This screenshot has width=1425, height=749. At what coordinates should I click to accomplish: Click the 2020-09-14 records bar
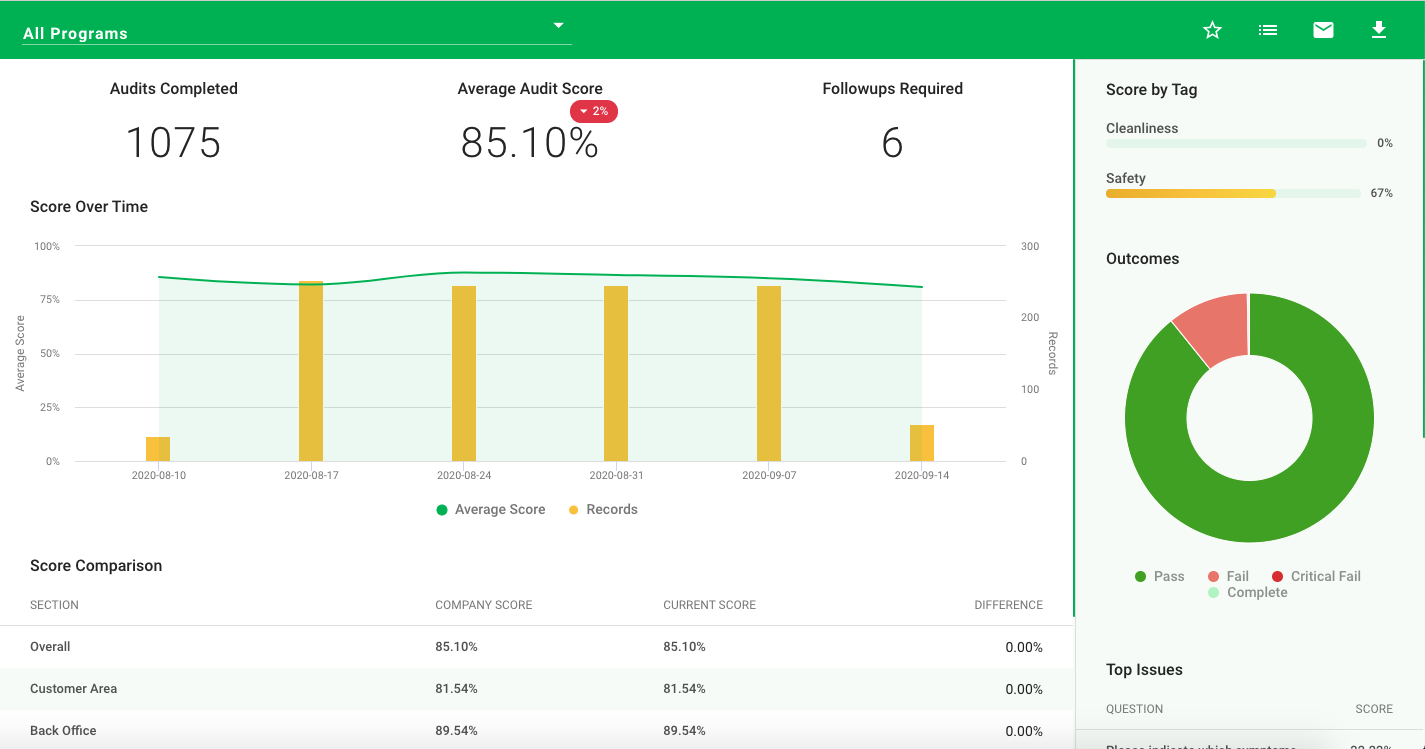(922, 443)
